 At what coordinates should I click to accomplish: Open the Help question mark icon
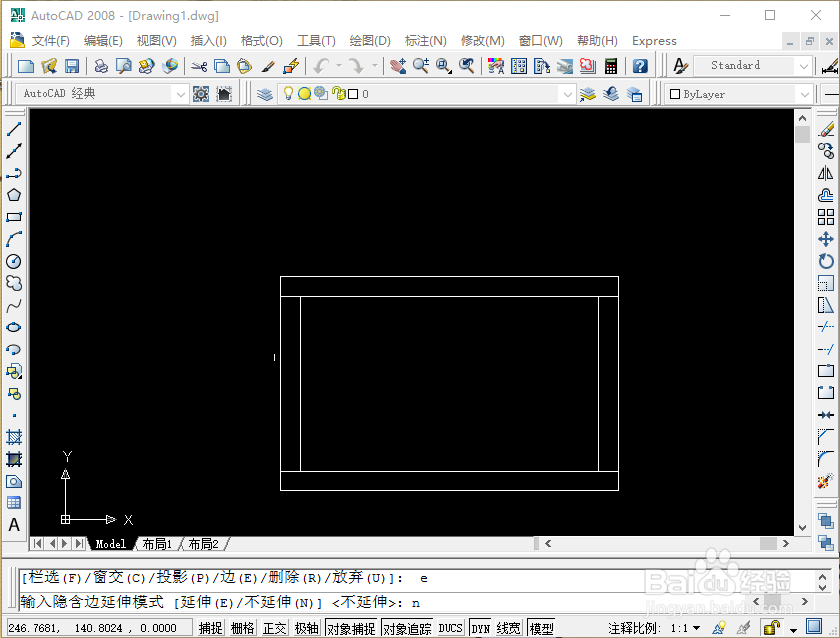tap(640, 66)
